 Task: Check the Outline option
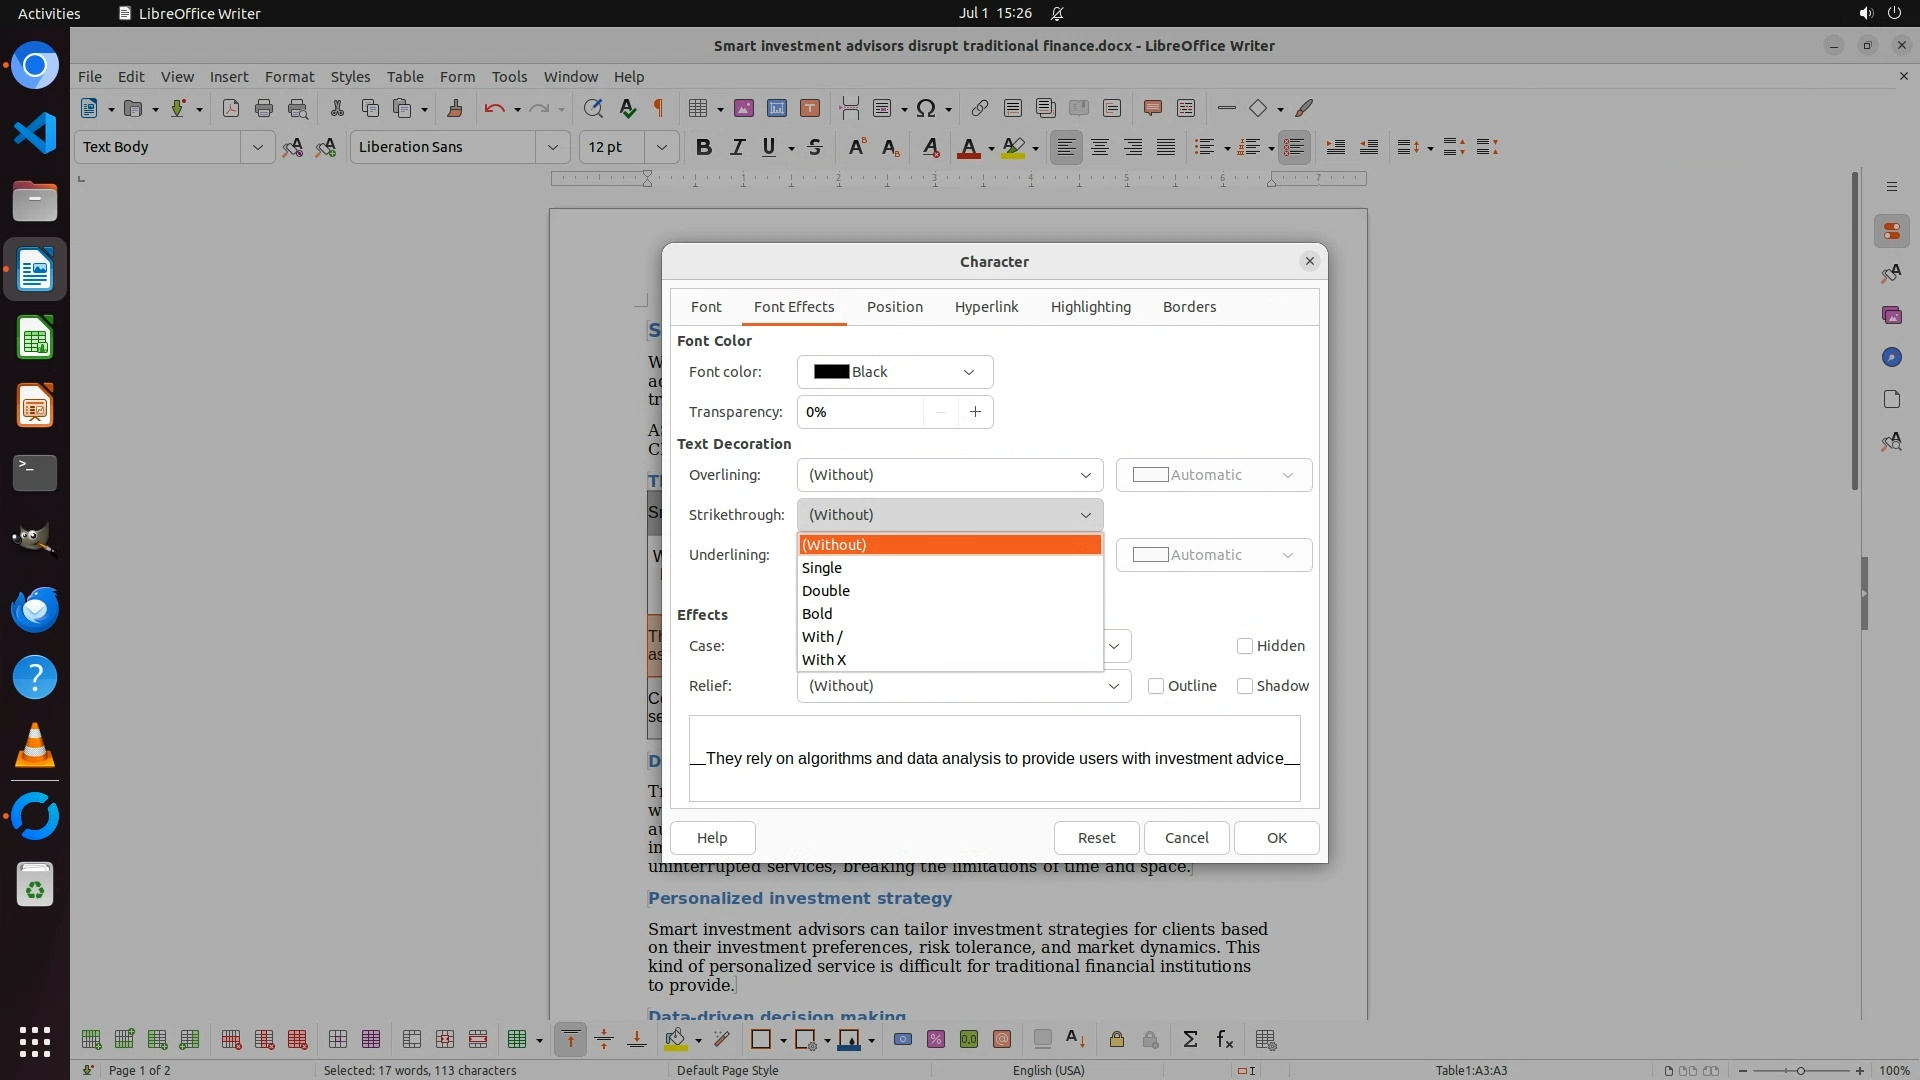click(x=1156, y=686)
